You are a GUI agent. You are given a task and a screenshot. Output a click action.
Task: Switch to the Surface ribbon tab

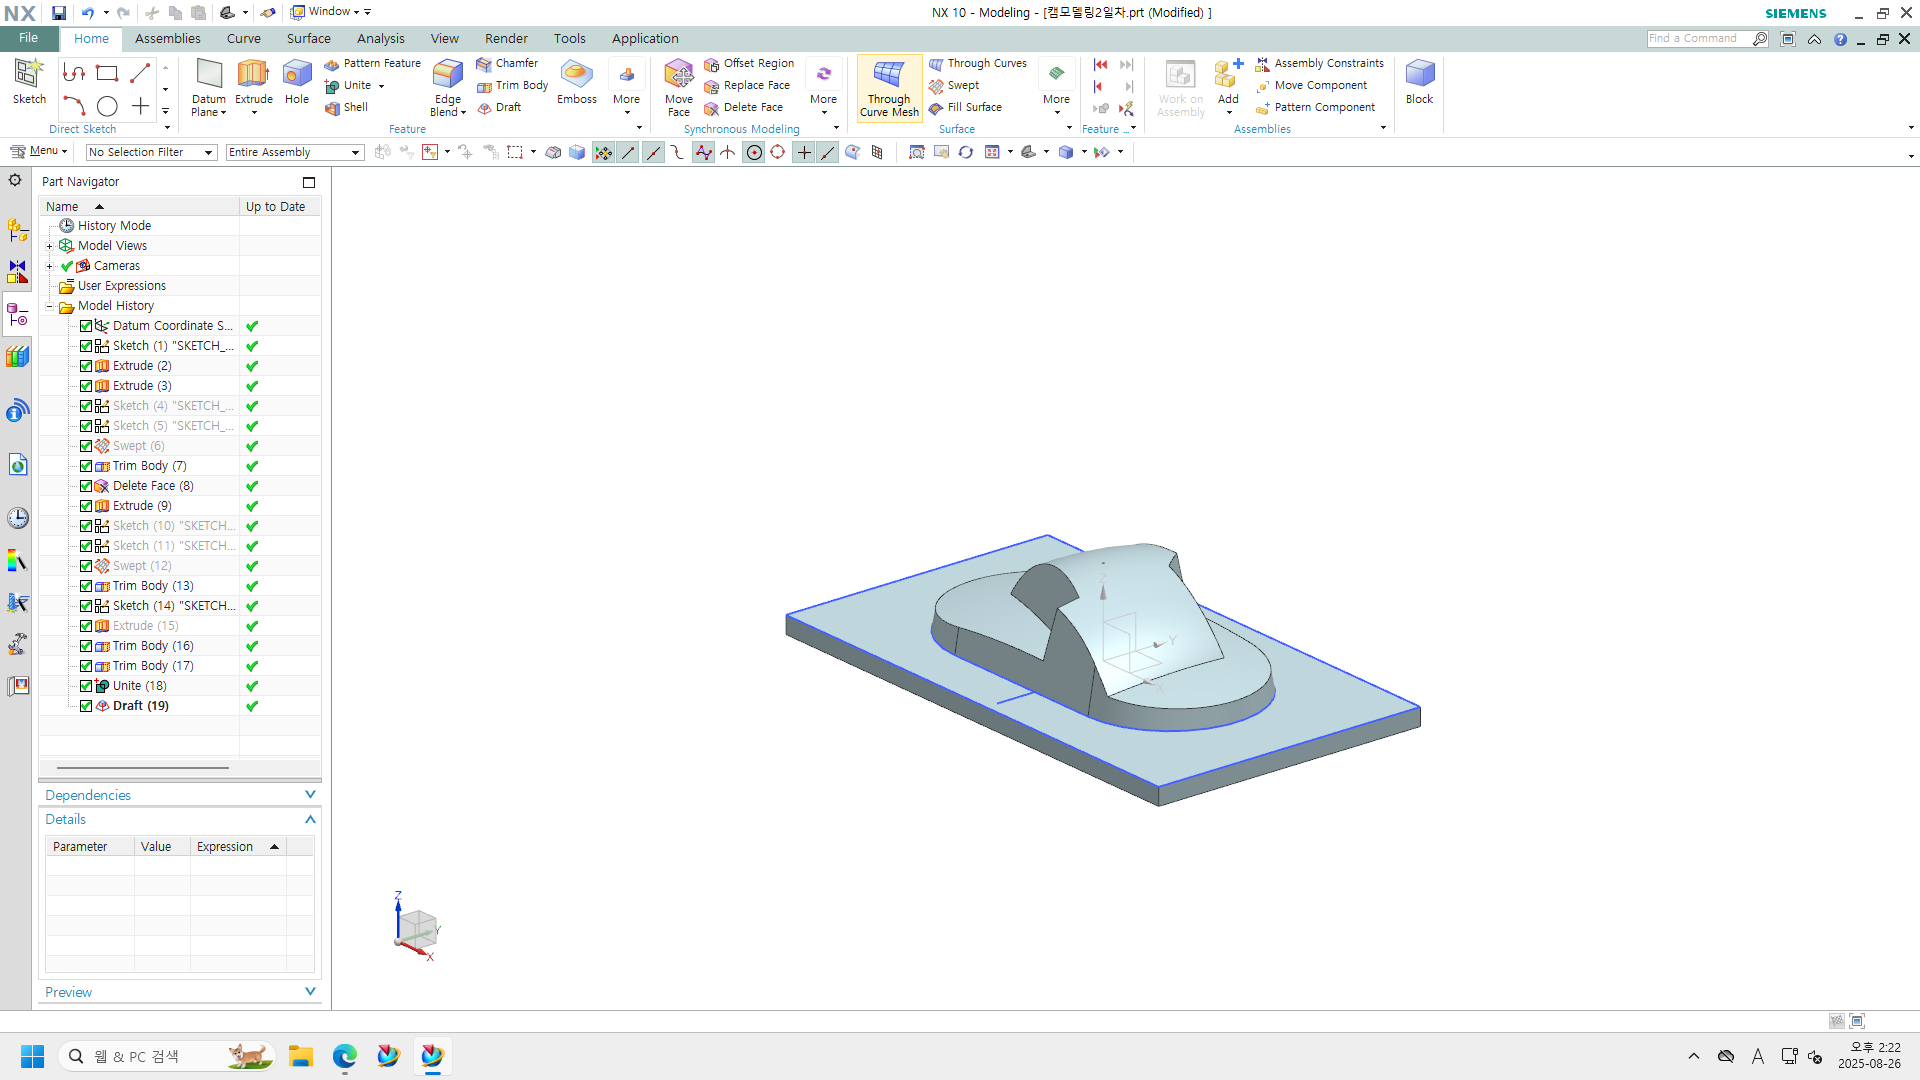pos(308,38)
